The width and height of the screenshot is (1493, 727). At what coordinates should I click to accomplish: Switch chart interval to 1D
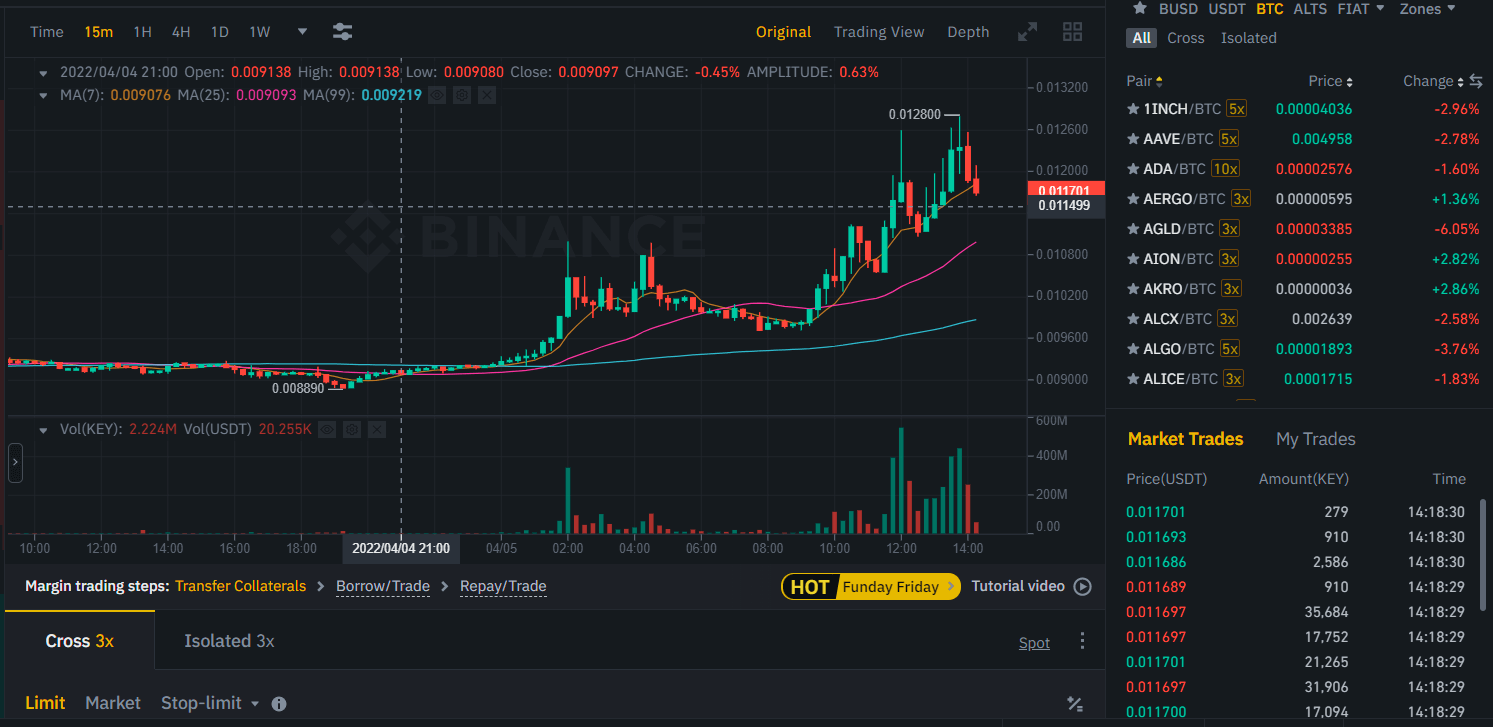pos(219,32)
